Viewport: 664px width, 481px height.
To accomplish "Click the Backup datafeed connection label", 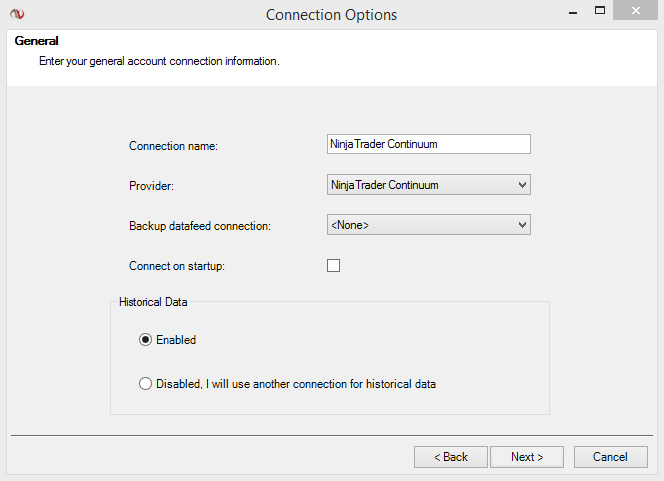I will (x=200, y=226).
